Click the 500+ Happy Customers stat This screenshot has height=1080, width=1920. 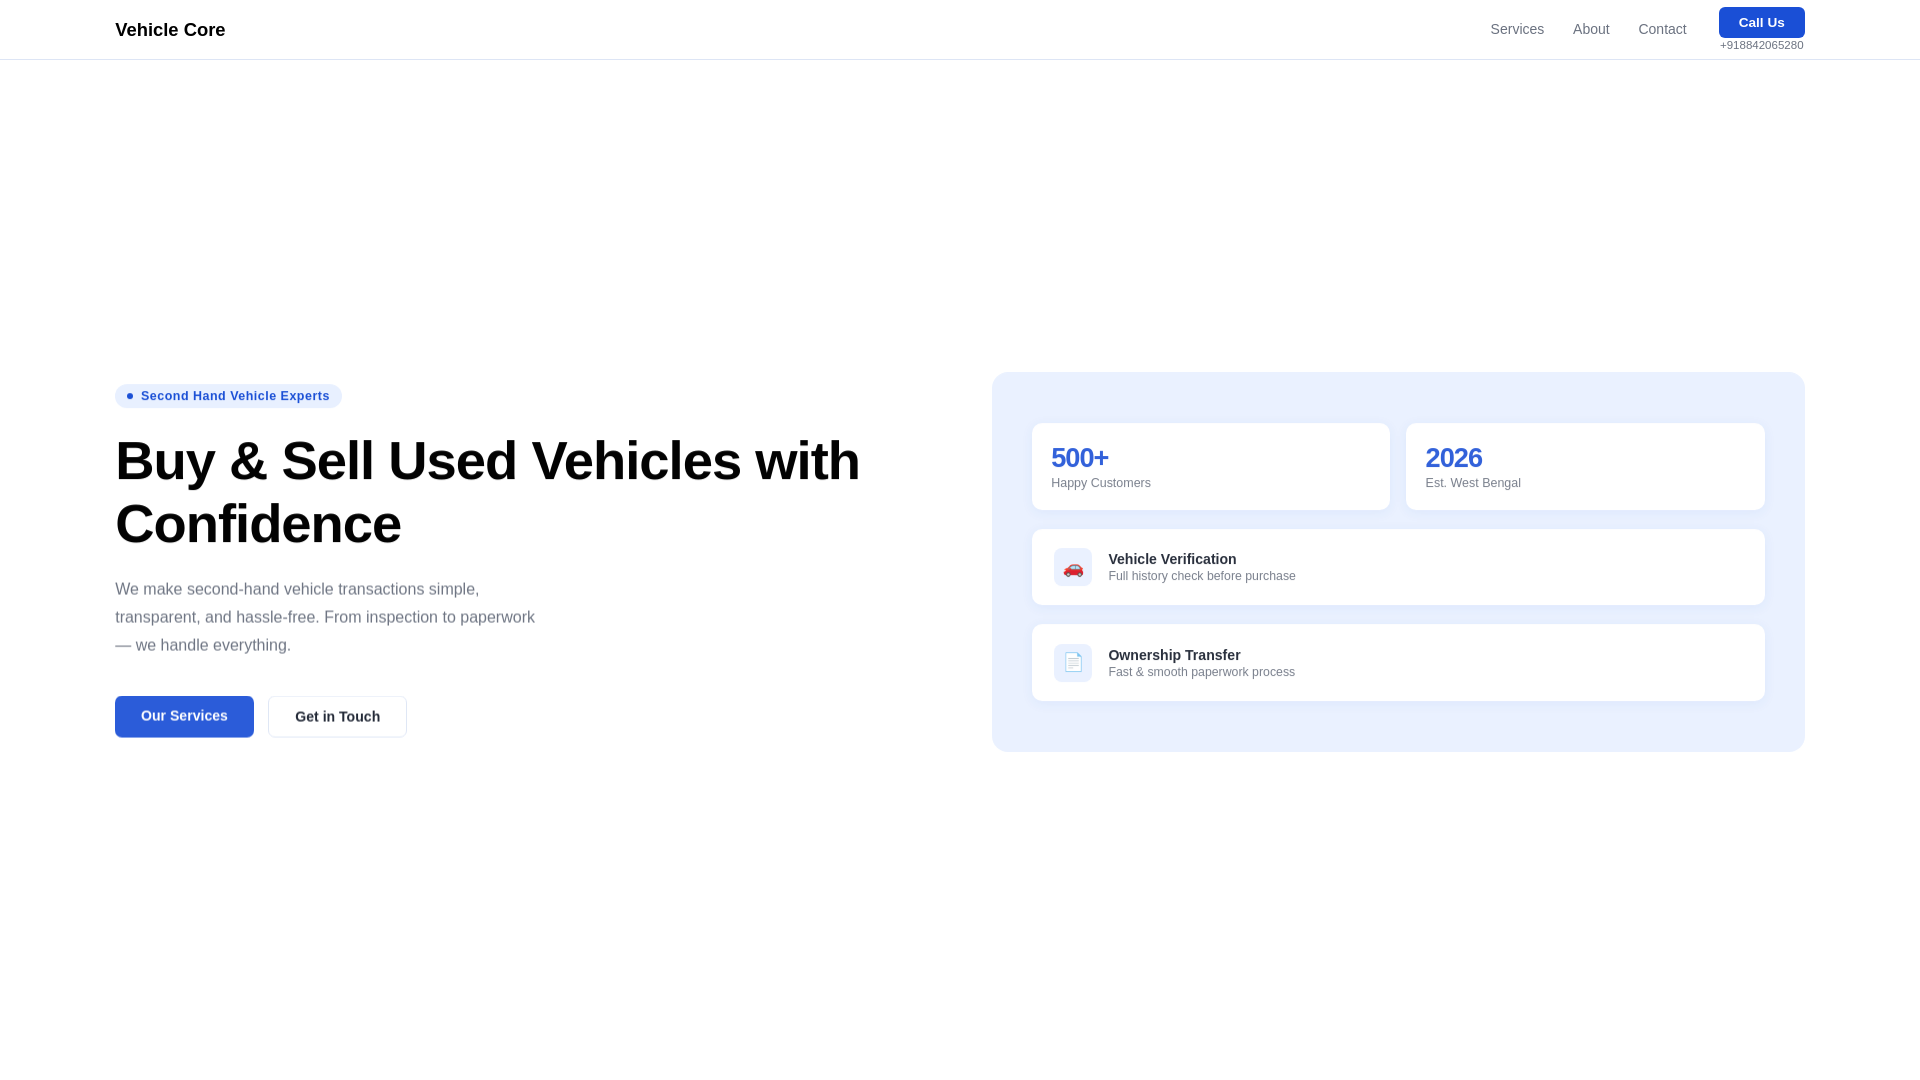tap(1211, 466)
